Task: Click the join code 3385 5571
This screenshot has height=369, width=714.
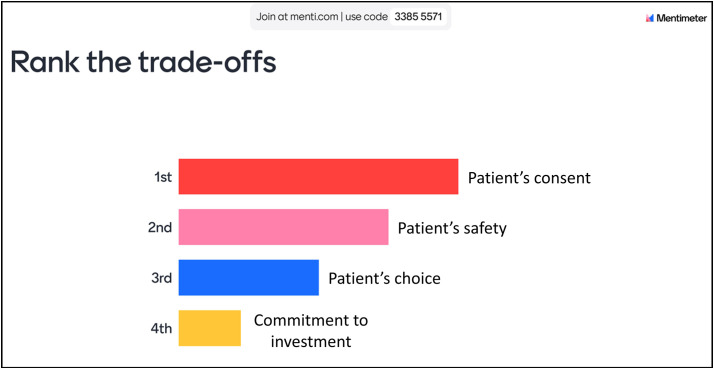Action: (418, 17)
